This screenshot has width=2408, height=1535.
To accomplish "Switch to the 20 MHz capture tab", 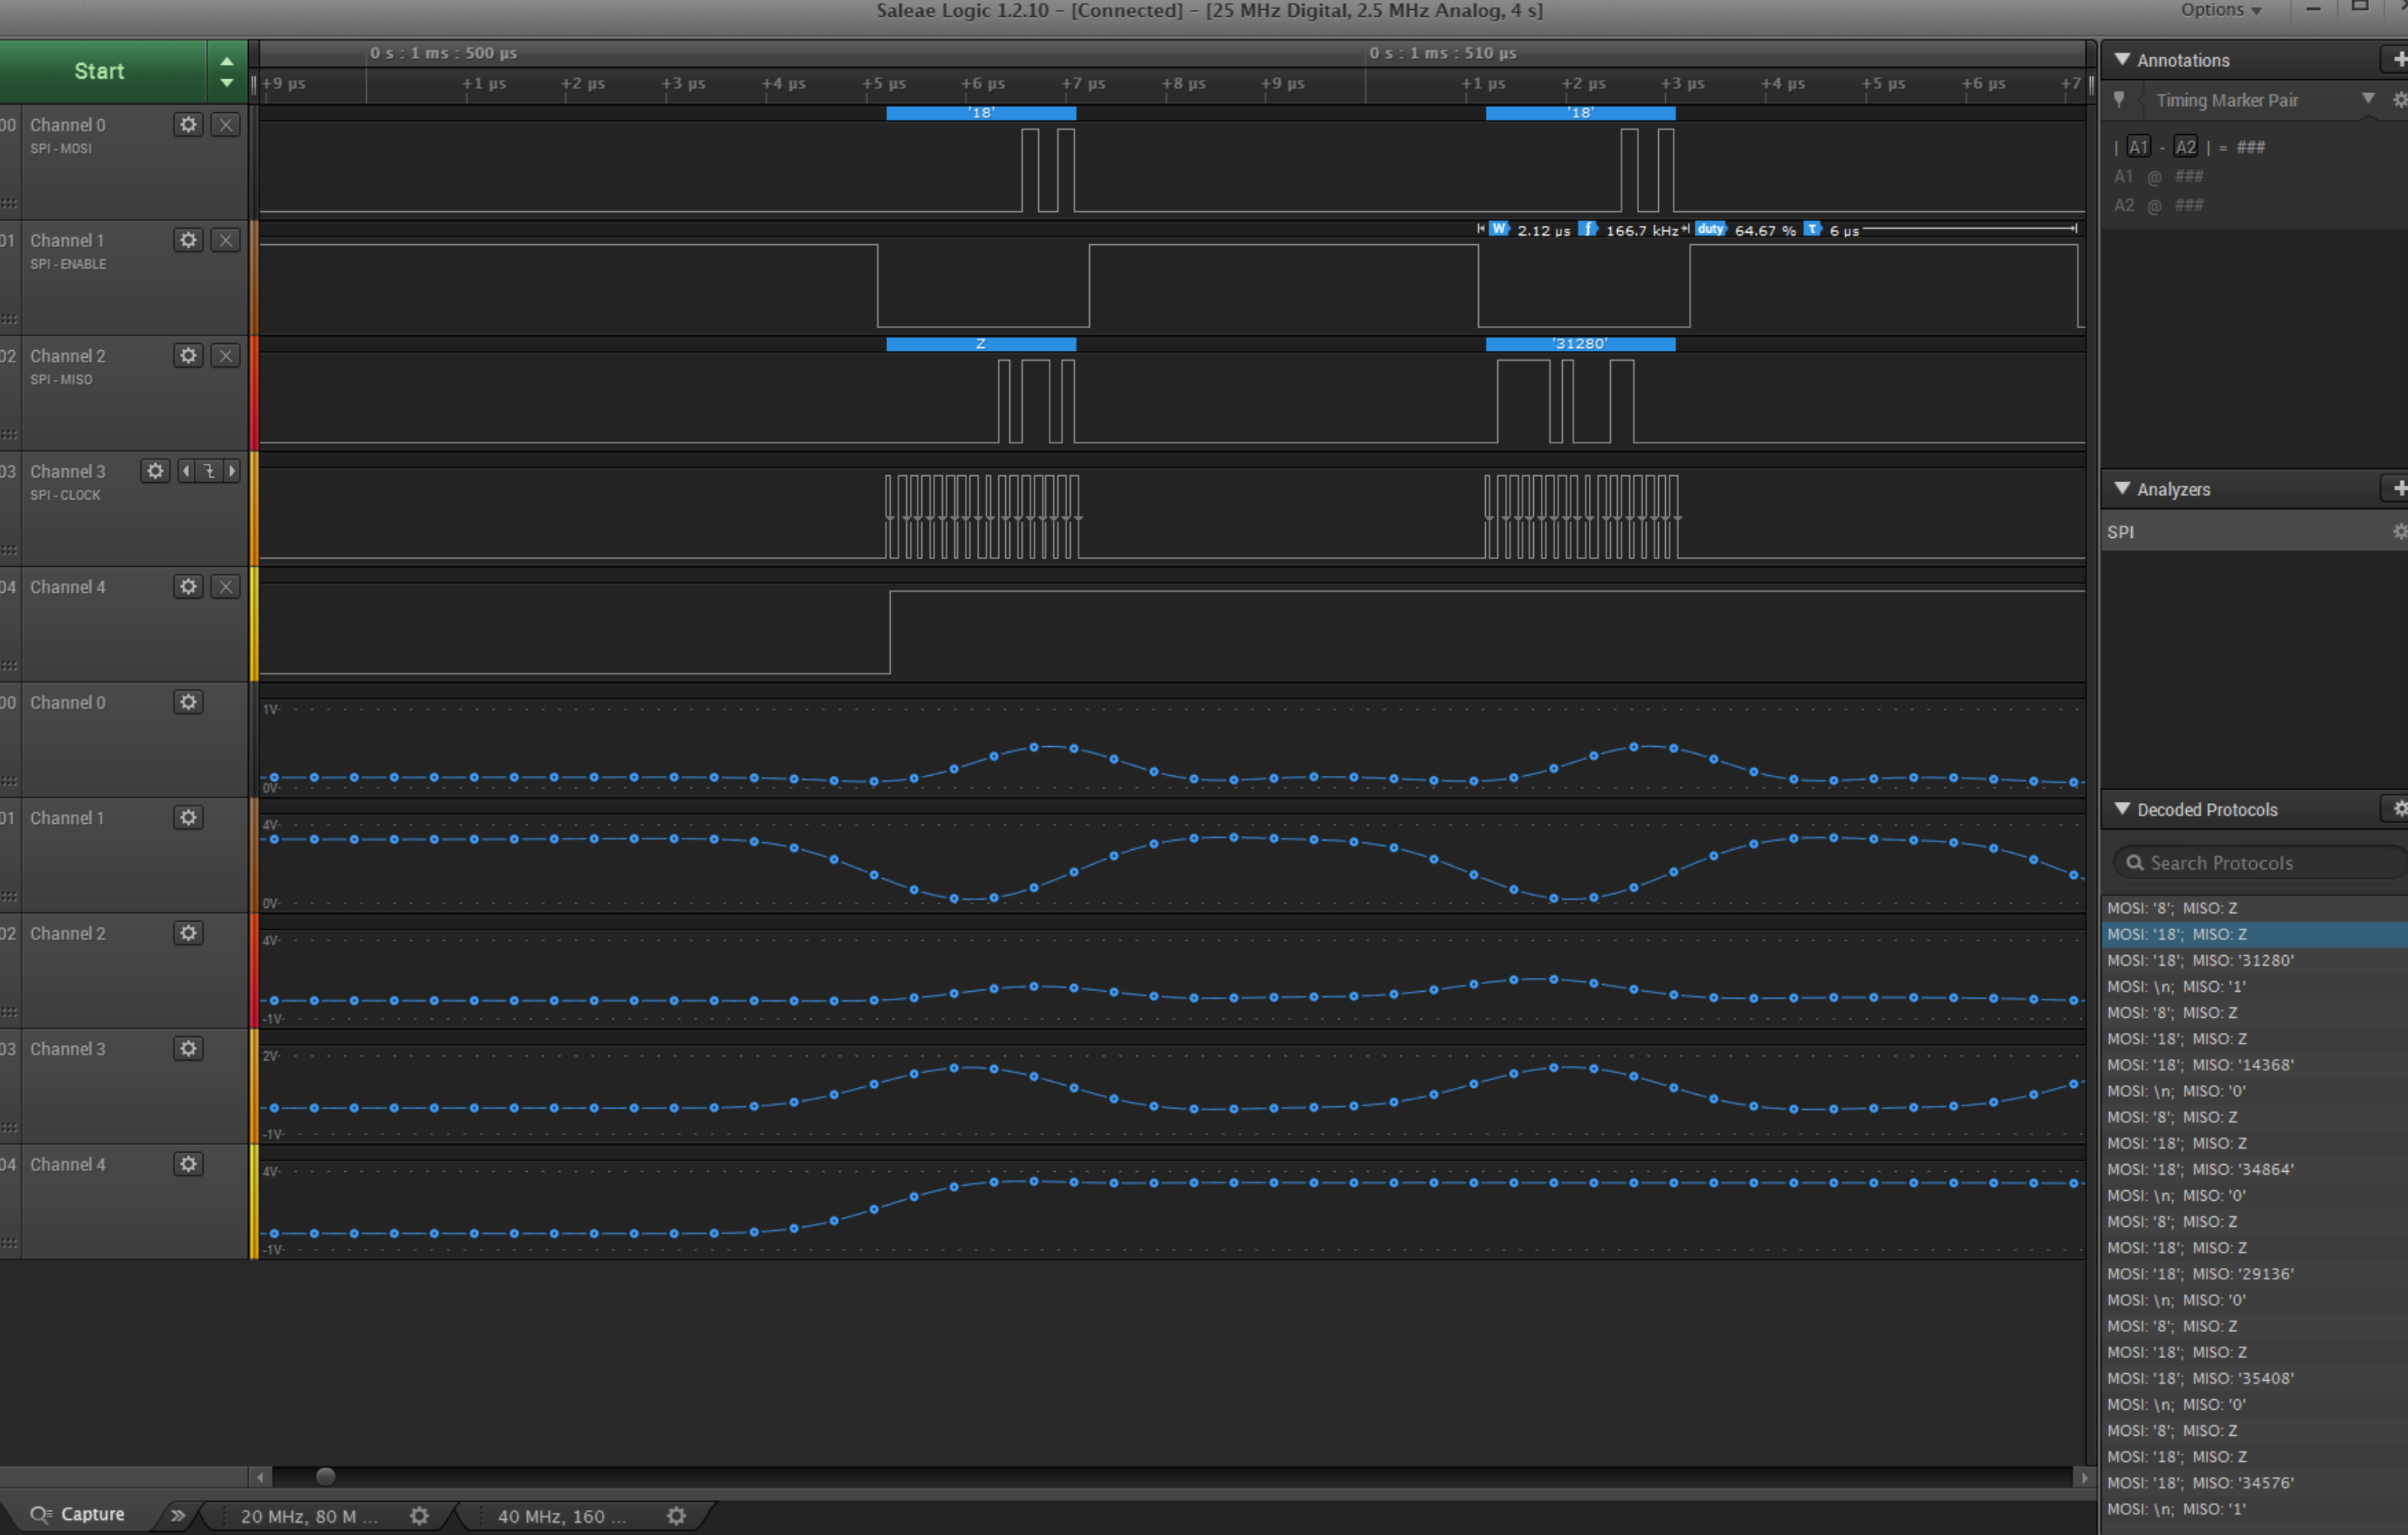I will pos(308,1516).
